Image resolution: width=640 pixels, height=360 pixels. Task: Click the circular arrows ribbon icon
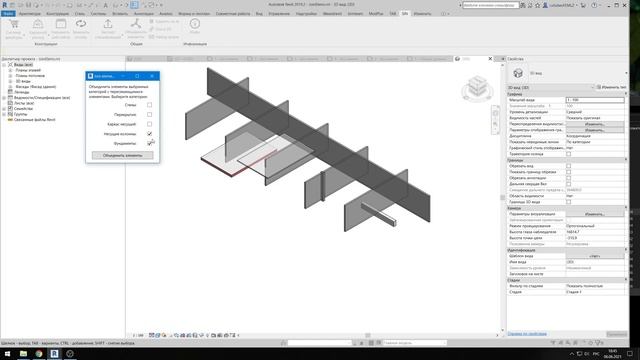(81, 24)
